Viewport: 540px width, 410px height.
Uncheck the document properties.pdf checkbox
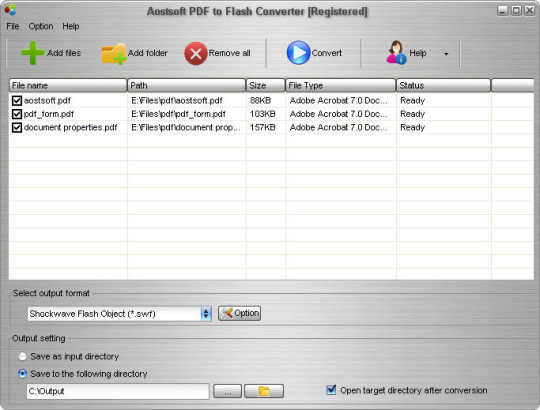click(17, 127)
